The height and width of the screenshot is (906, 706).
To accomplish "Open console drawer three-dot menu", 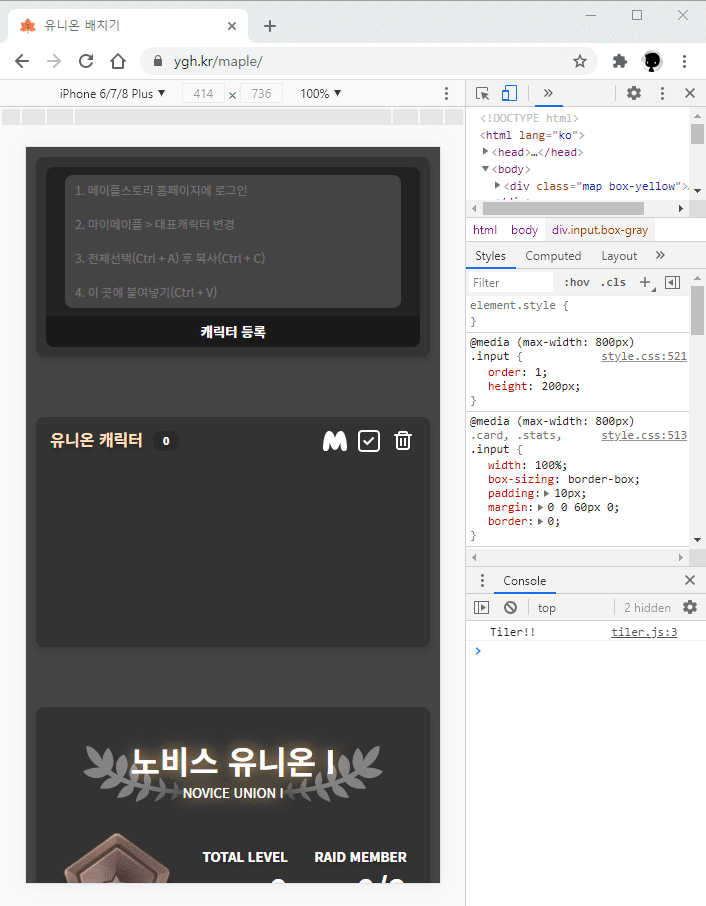I will click(x=482, y=581).
